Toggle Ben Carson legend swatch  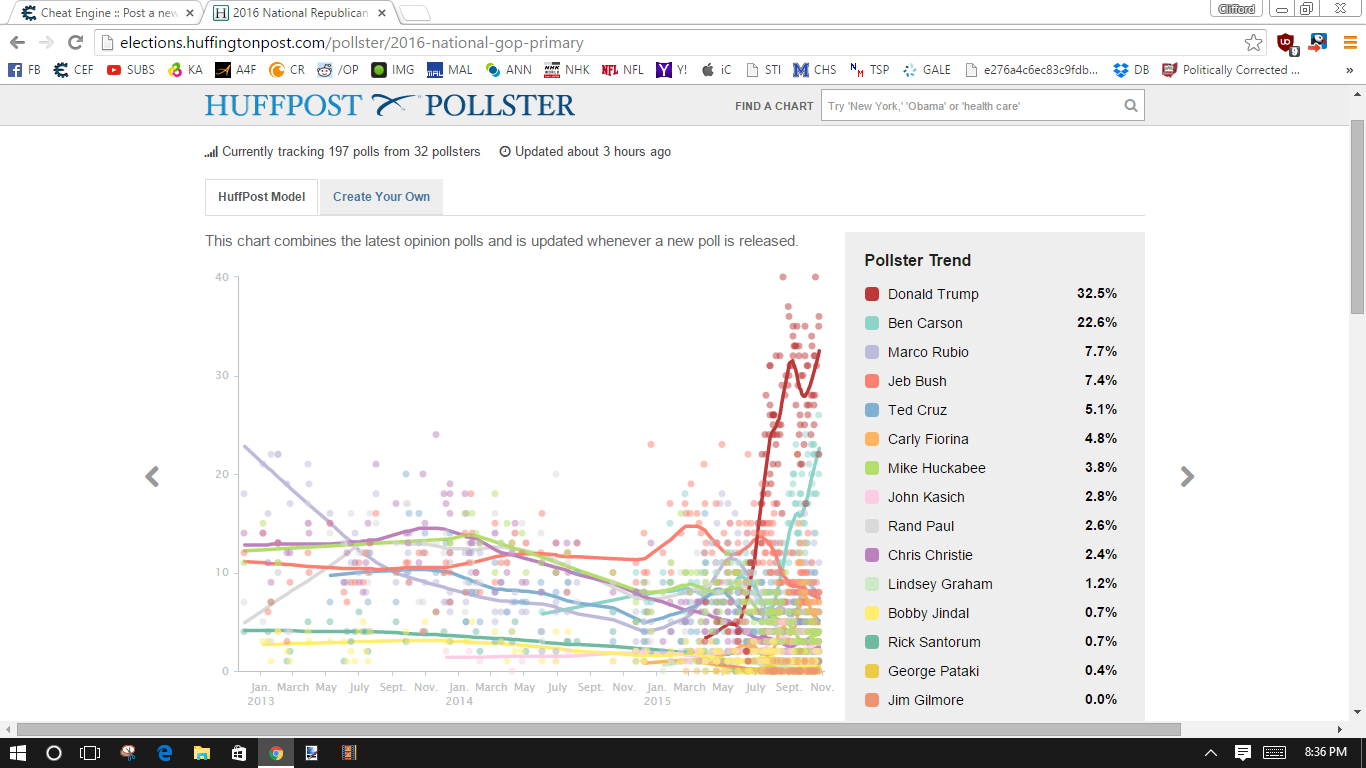click(x=872, y=323)
